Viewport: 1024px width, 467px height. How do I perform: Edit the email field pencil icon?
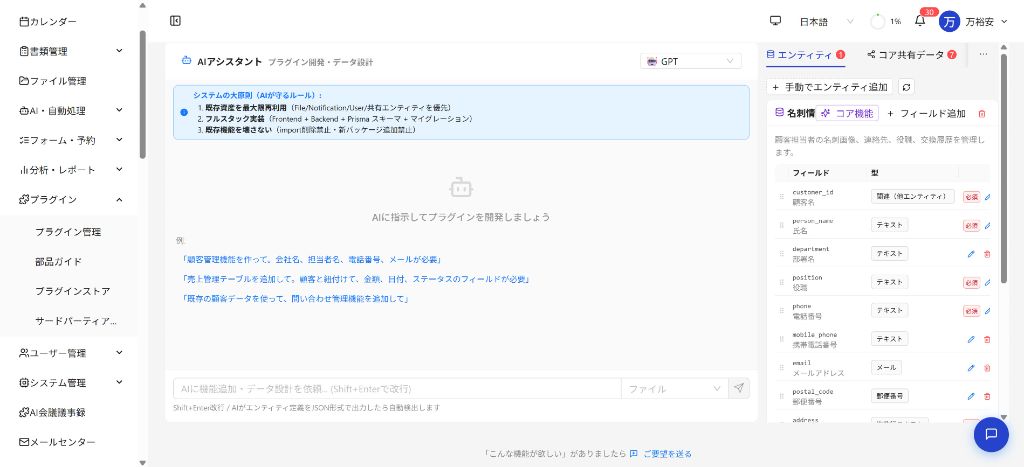(971, 368)
